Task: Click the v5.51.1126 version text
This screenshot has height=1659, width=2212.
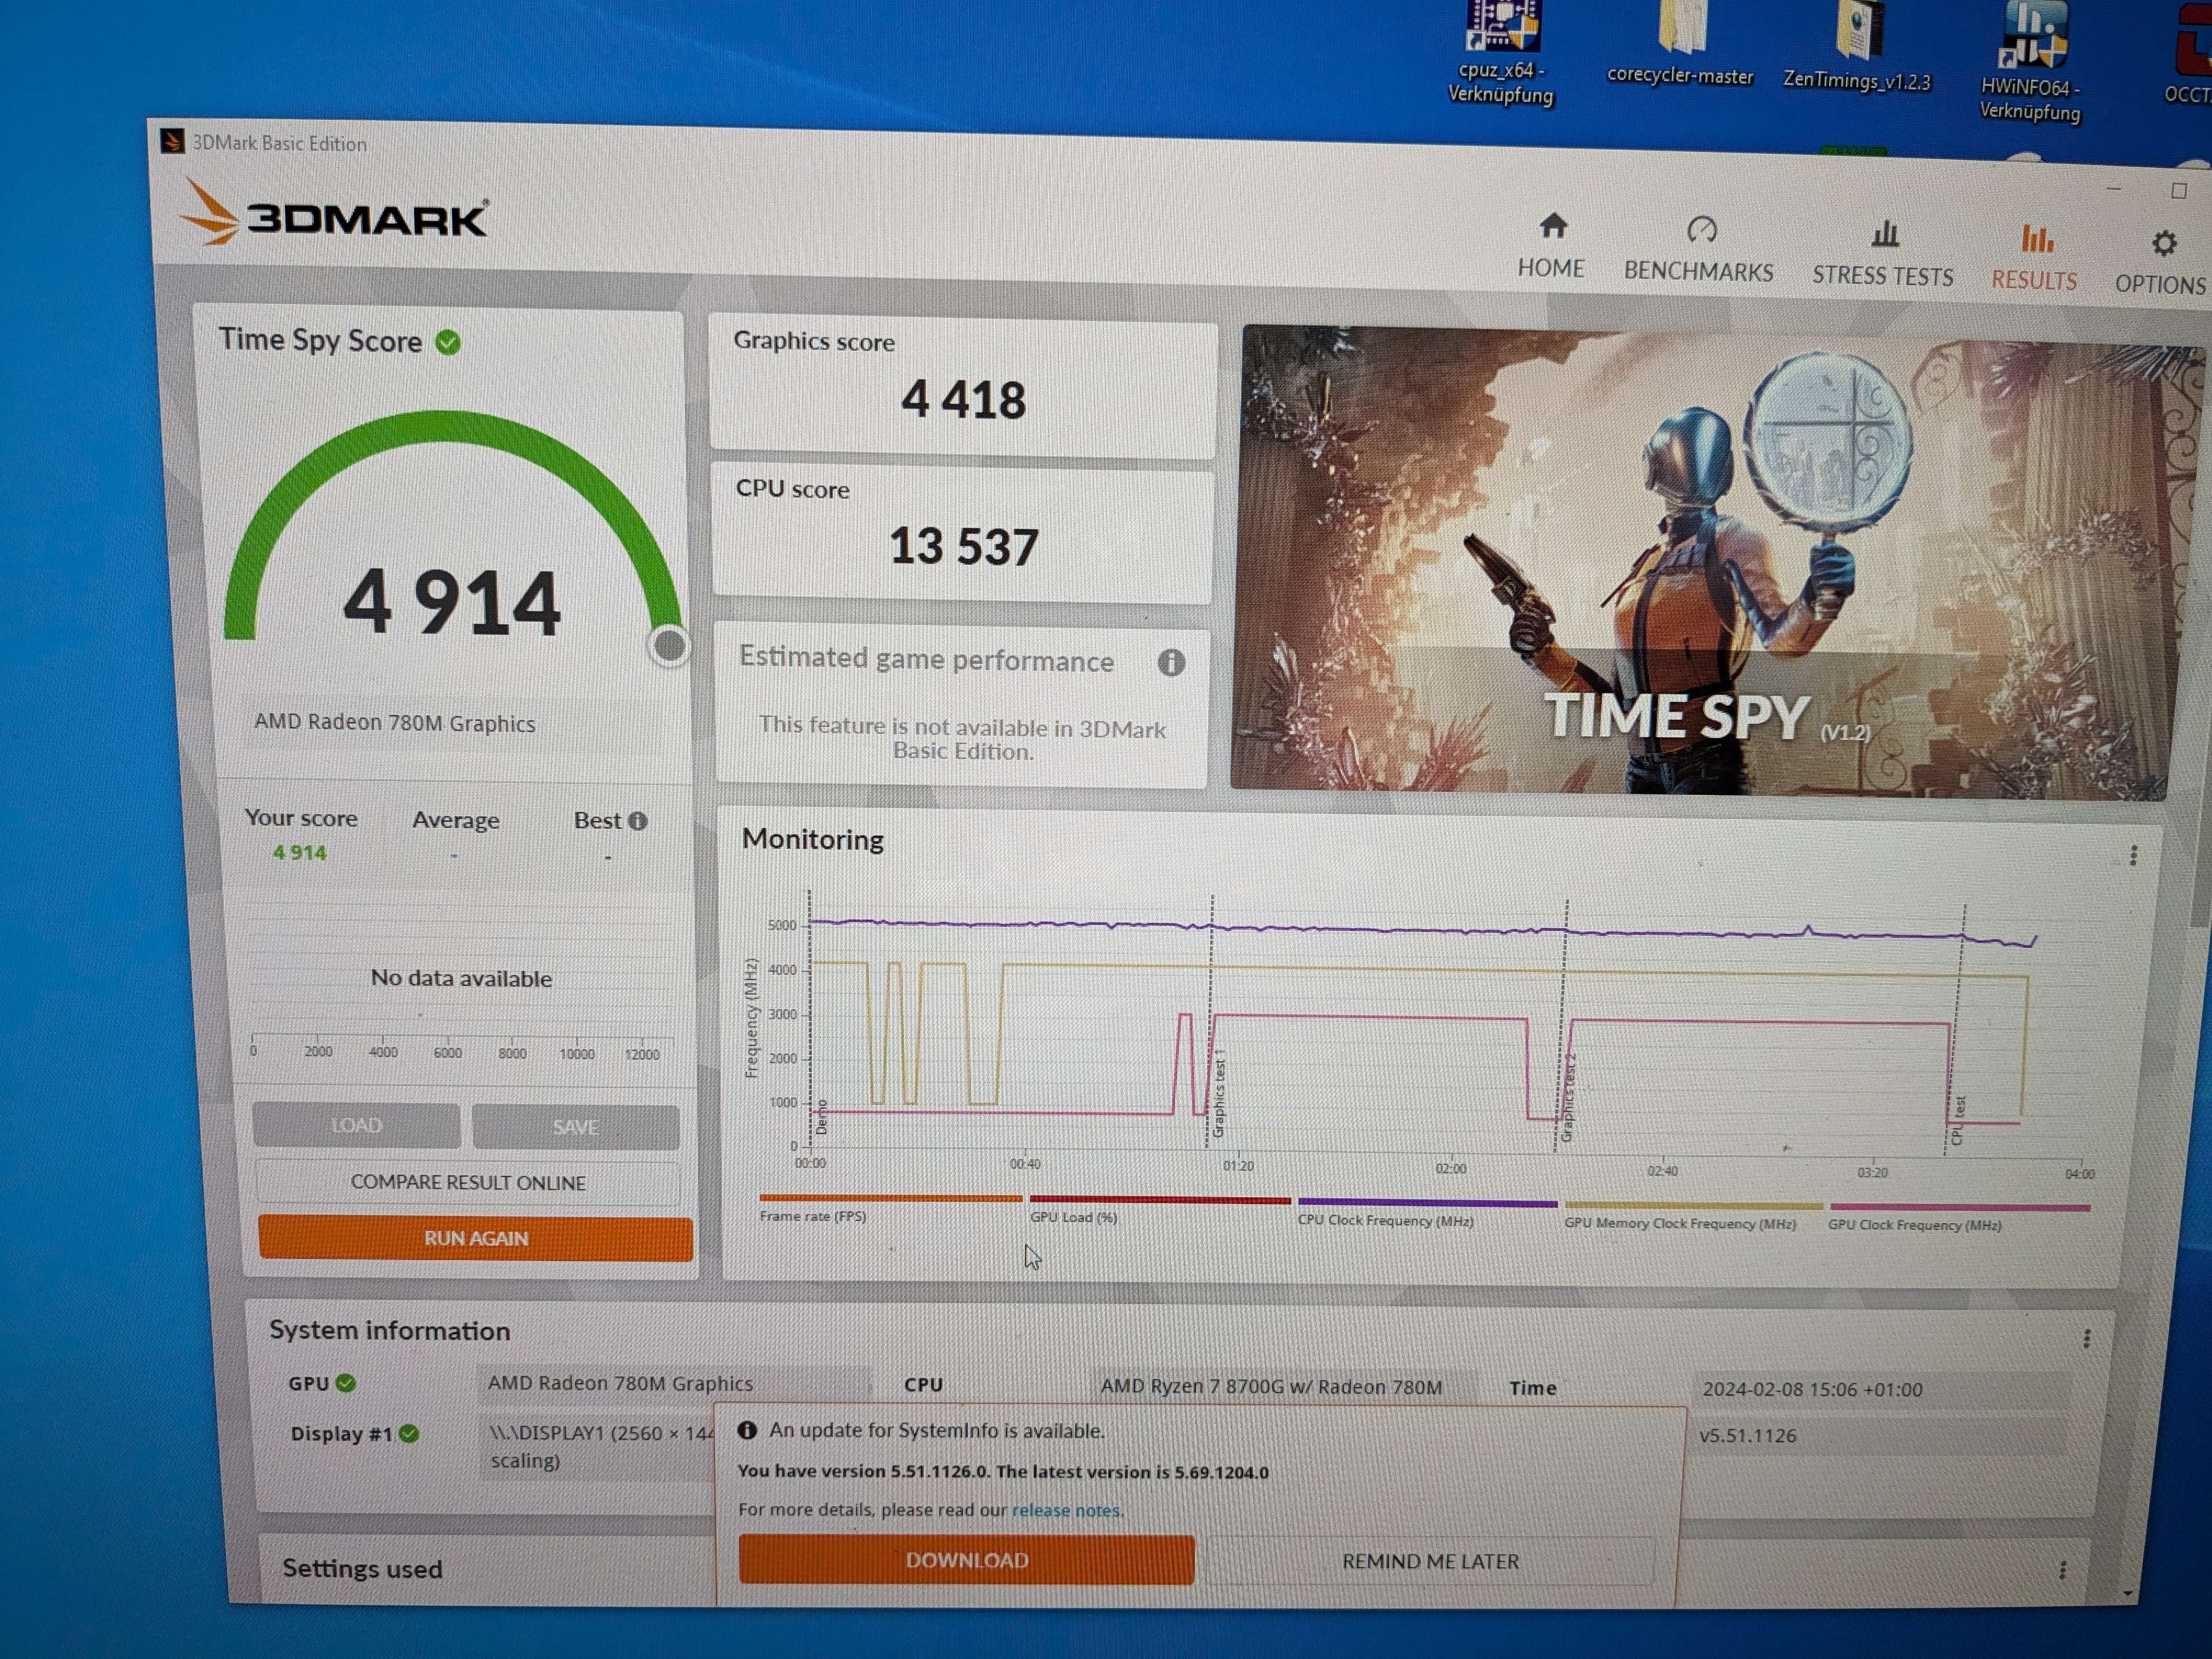Action: click(x=1747, y=1436)
